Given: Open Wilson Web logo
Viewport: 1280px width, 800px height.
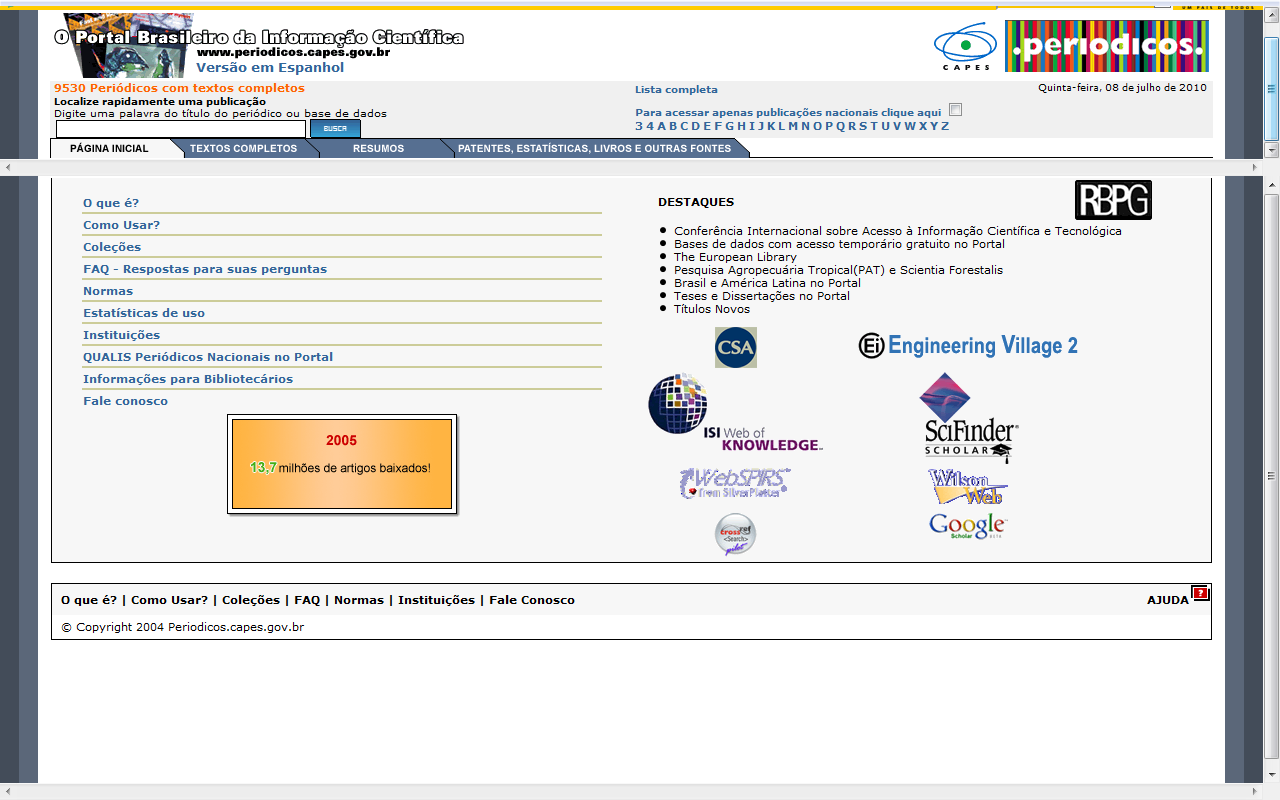Looking at the screenshot, I should (x=967, y=487).
